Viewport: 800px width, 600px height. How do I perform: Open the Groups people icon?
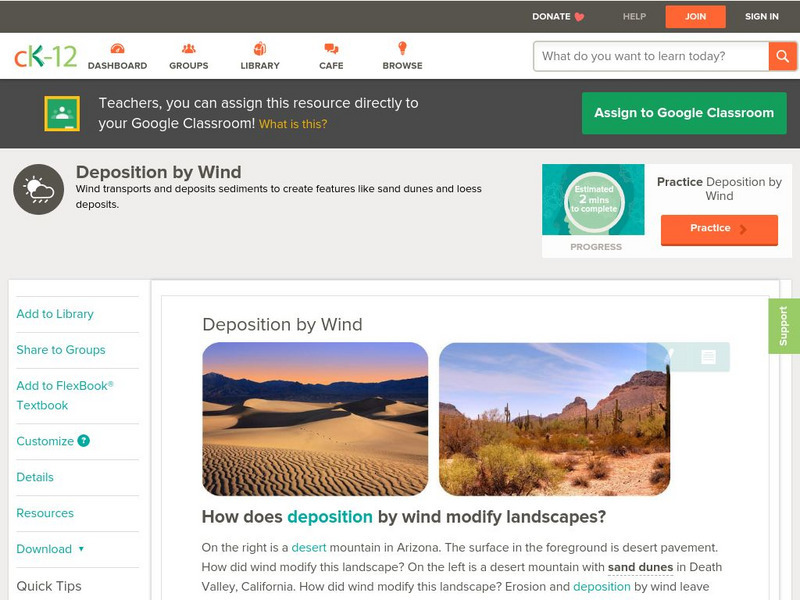click(189, 48)
